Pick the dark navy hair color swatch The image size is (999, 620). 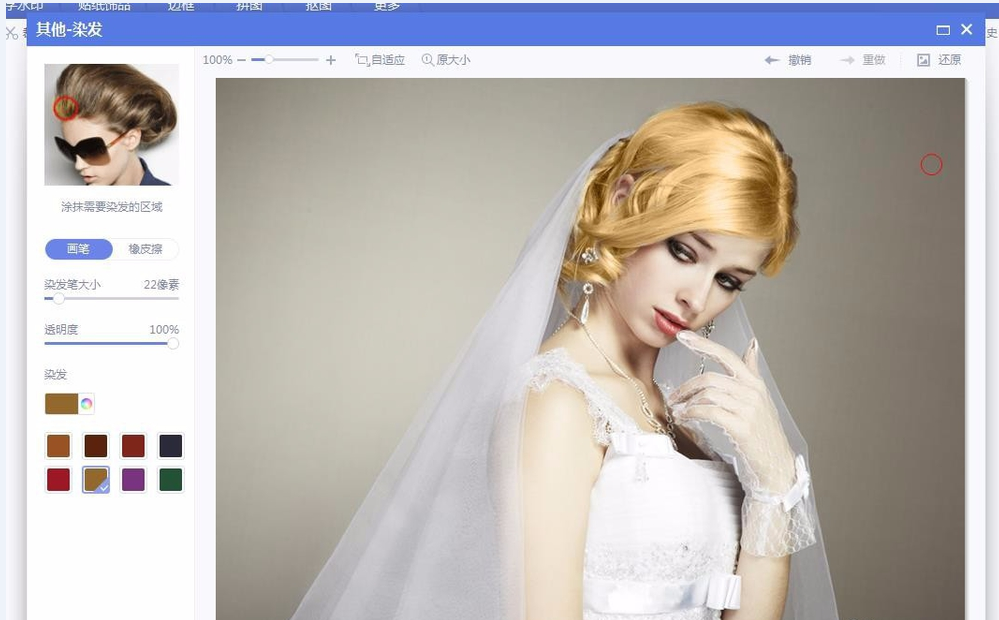click(171, 446)
